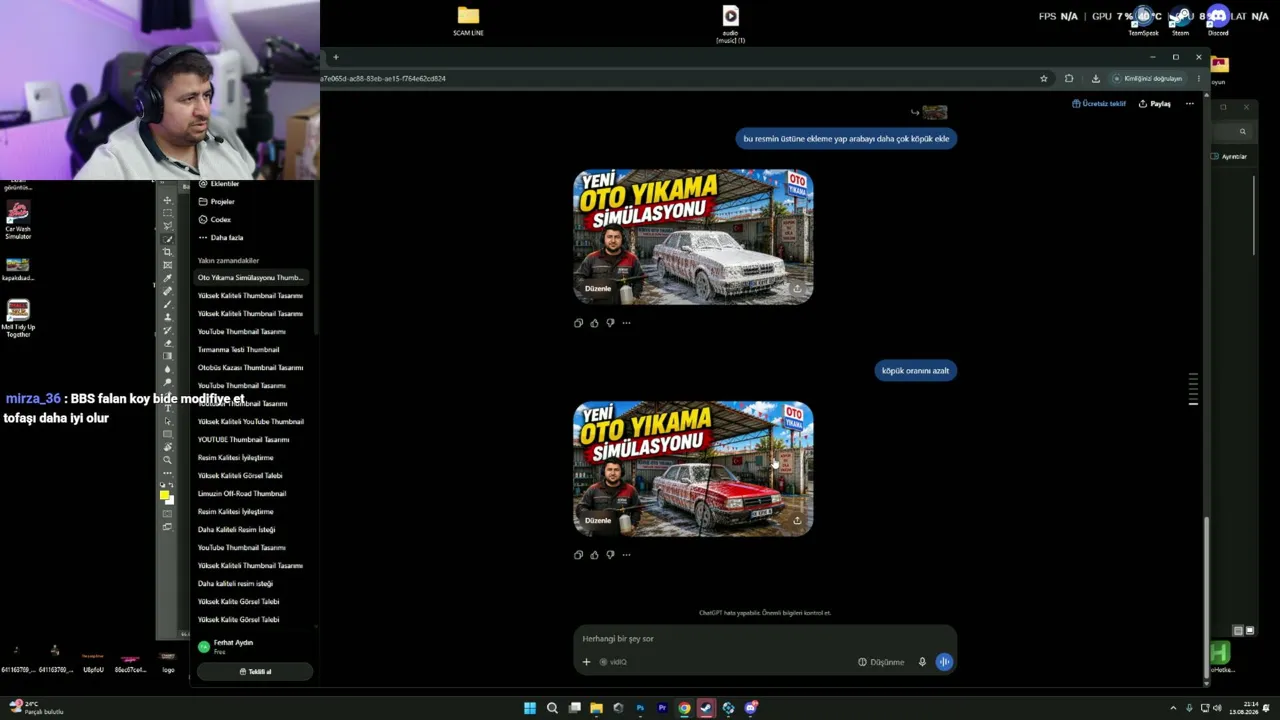Open the Chrome three-dot menu
The image size is (1280, 720).
pos(1199,79)
